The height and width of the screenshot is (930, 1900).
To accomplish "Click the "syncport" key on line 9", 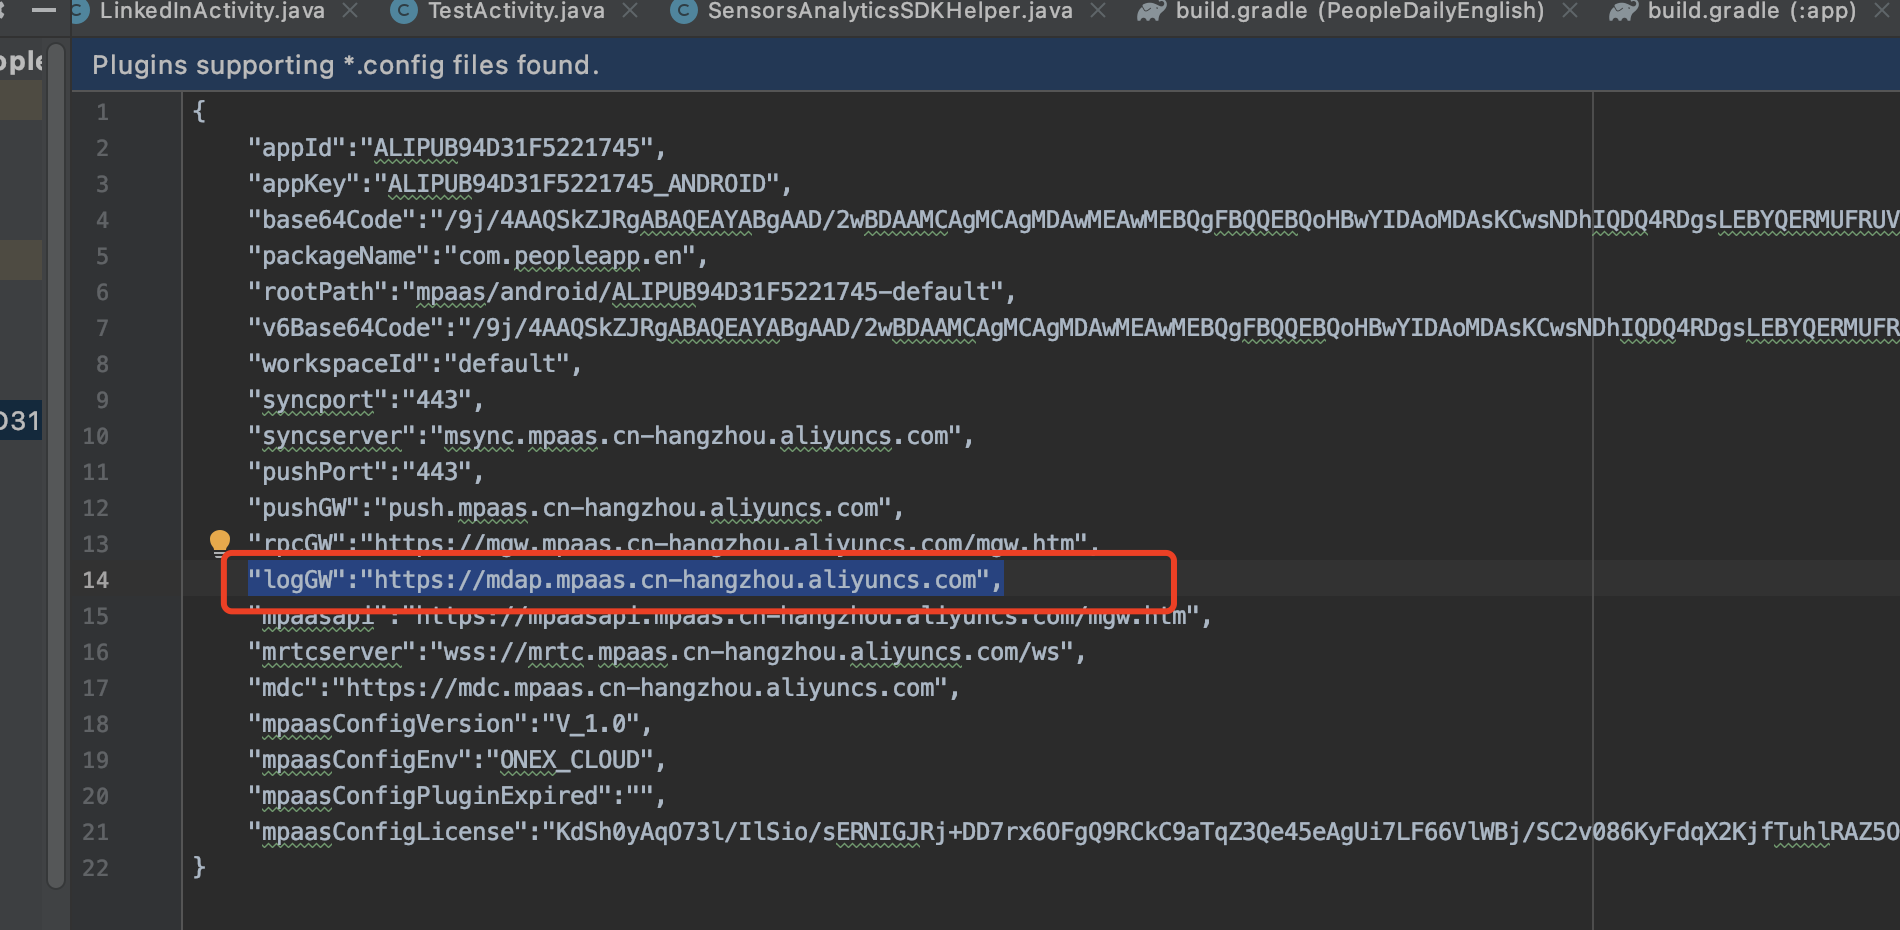I will pyautogui.click(x=318, y=400).
